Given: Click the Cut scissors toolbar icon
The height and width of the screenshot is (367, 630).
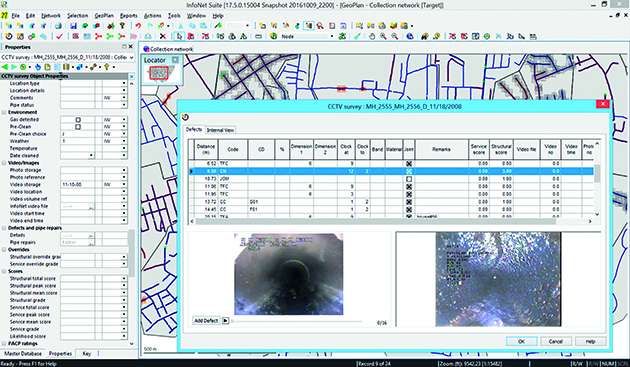Looking at the screenshot, I should click(180, 26).
